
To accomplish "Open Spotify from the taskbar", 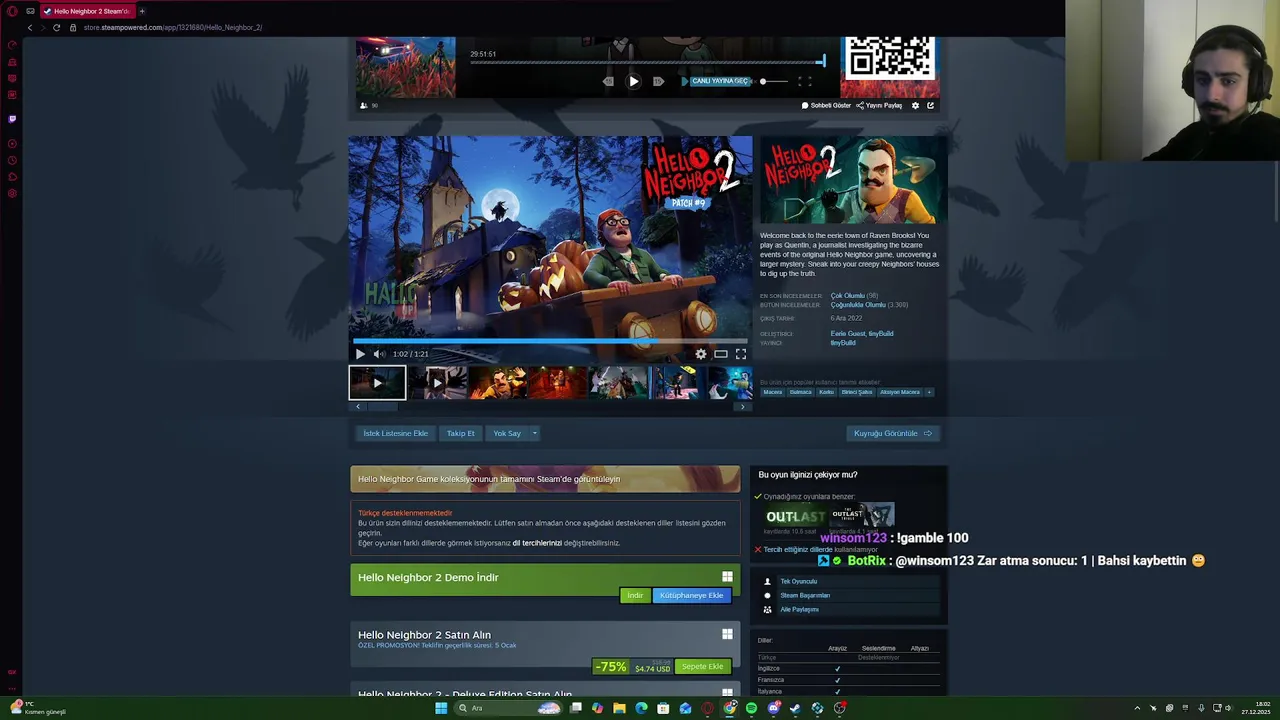I will coord(751,708).
